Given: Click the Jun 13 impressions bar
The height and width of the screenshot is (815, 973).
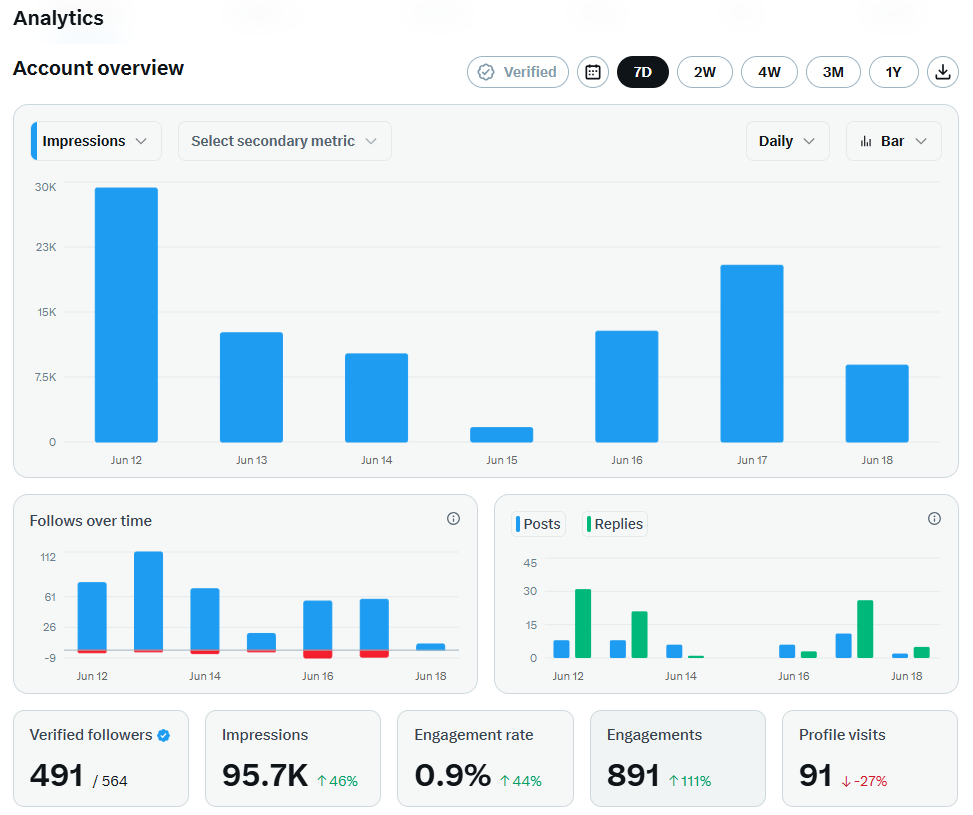Looking at the screenshot, I should coord(251,387).
